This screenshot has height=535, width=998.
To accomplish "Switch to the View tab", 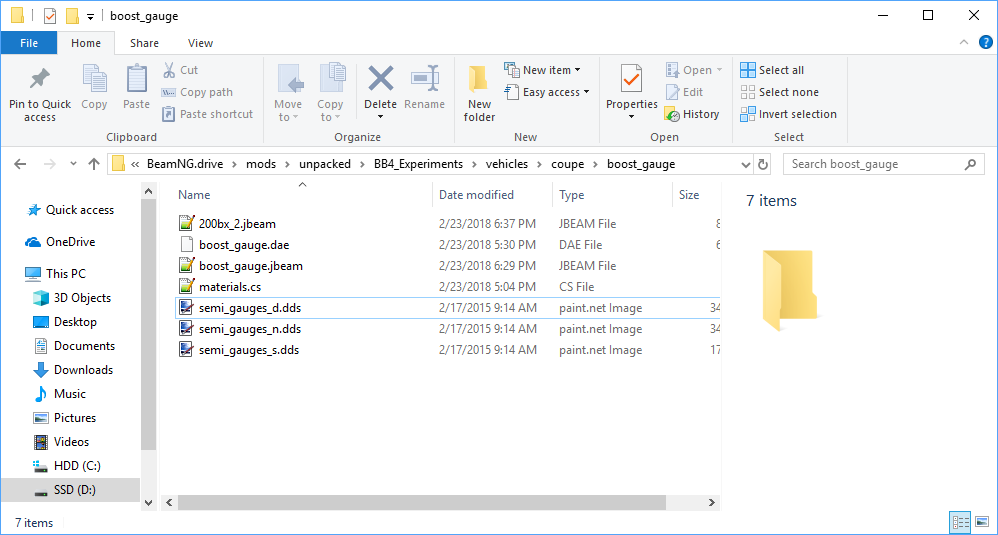I will [200, 43].
